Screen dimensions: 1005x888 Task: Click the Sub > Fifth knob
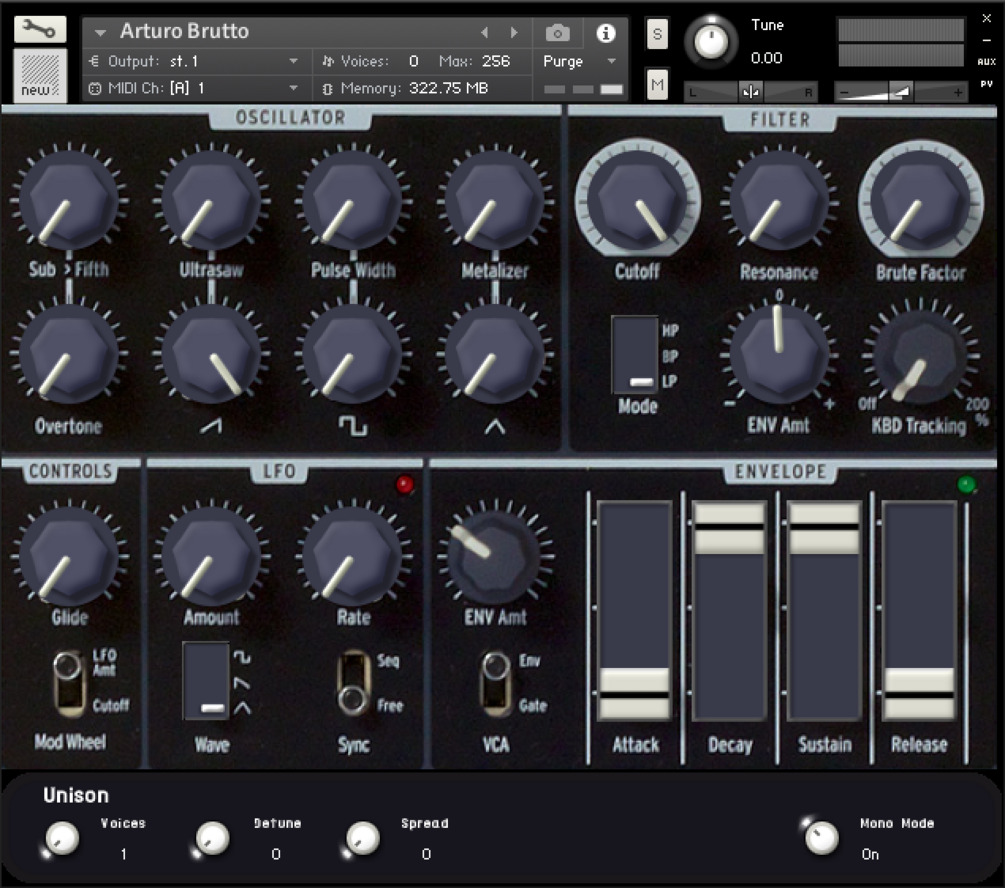point(69,201)
